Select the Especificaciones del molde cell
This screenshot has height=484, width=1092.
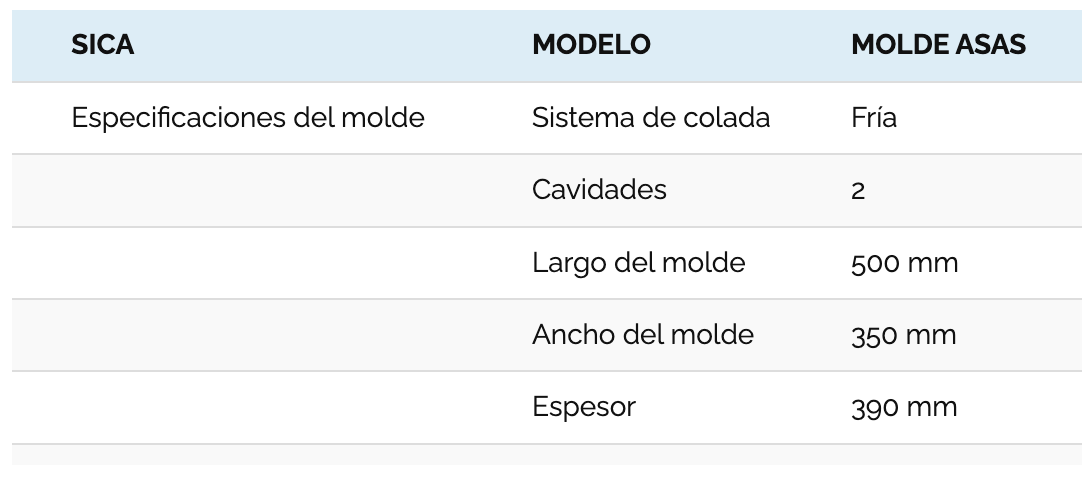[248, 118]
